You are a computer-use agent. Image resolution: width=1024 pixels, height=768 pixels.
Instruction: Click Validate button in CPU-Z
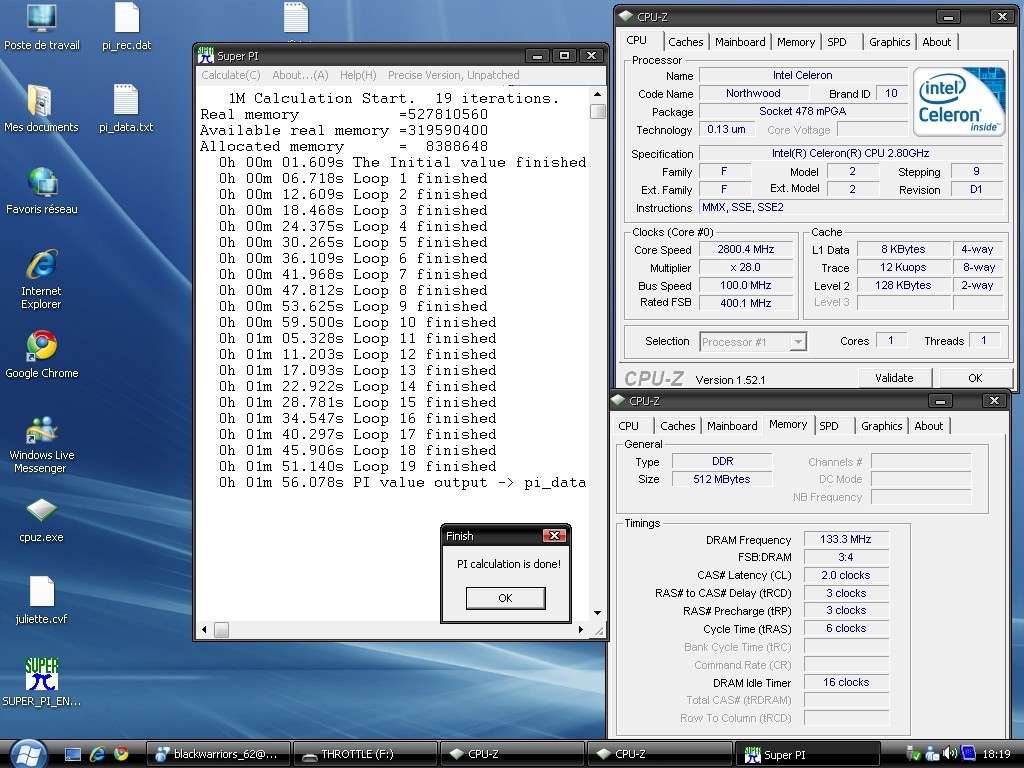(x=894, y=377)
